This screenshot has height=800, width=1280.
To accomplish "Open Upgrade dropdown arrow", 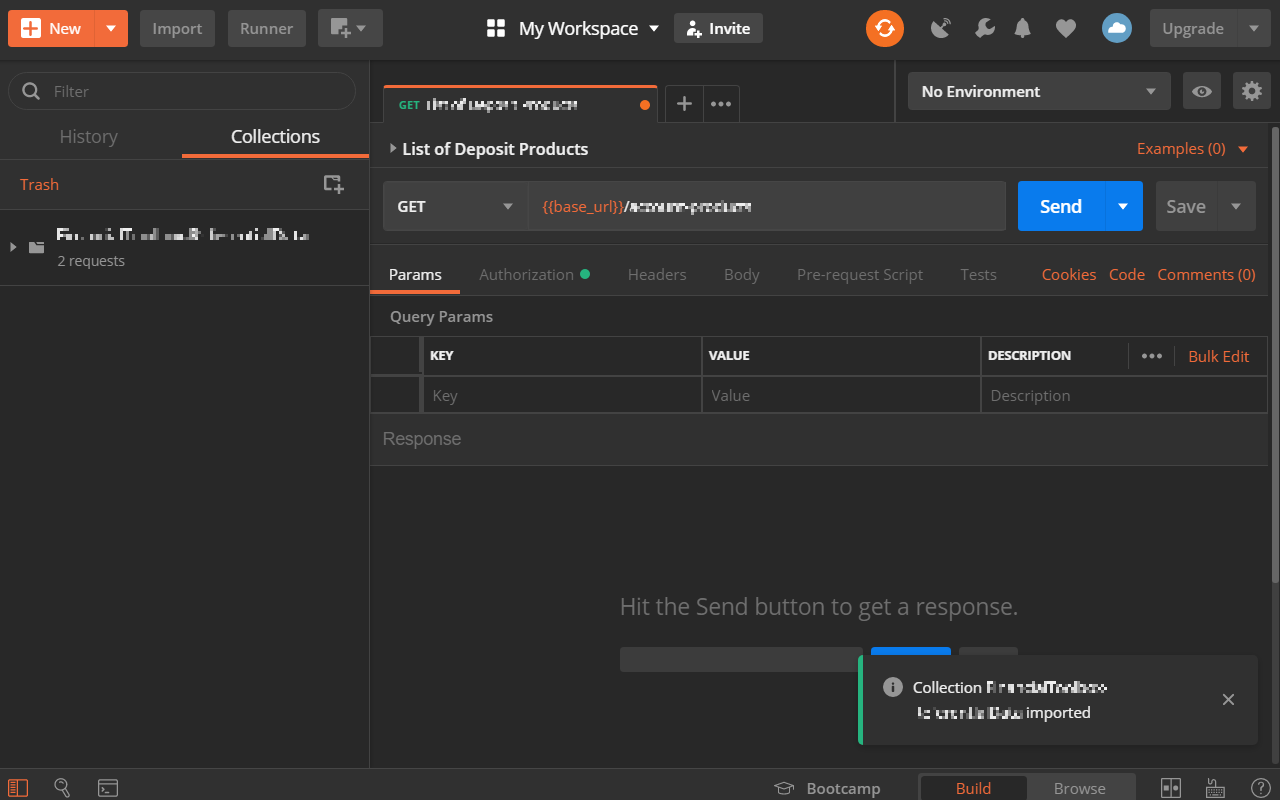I will coord(1254,29).
